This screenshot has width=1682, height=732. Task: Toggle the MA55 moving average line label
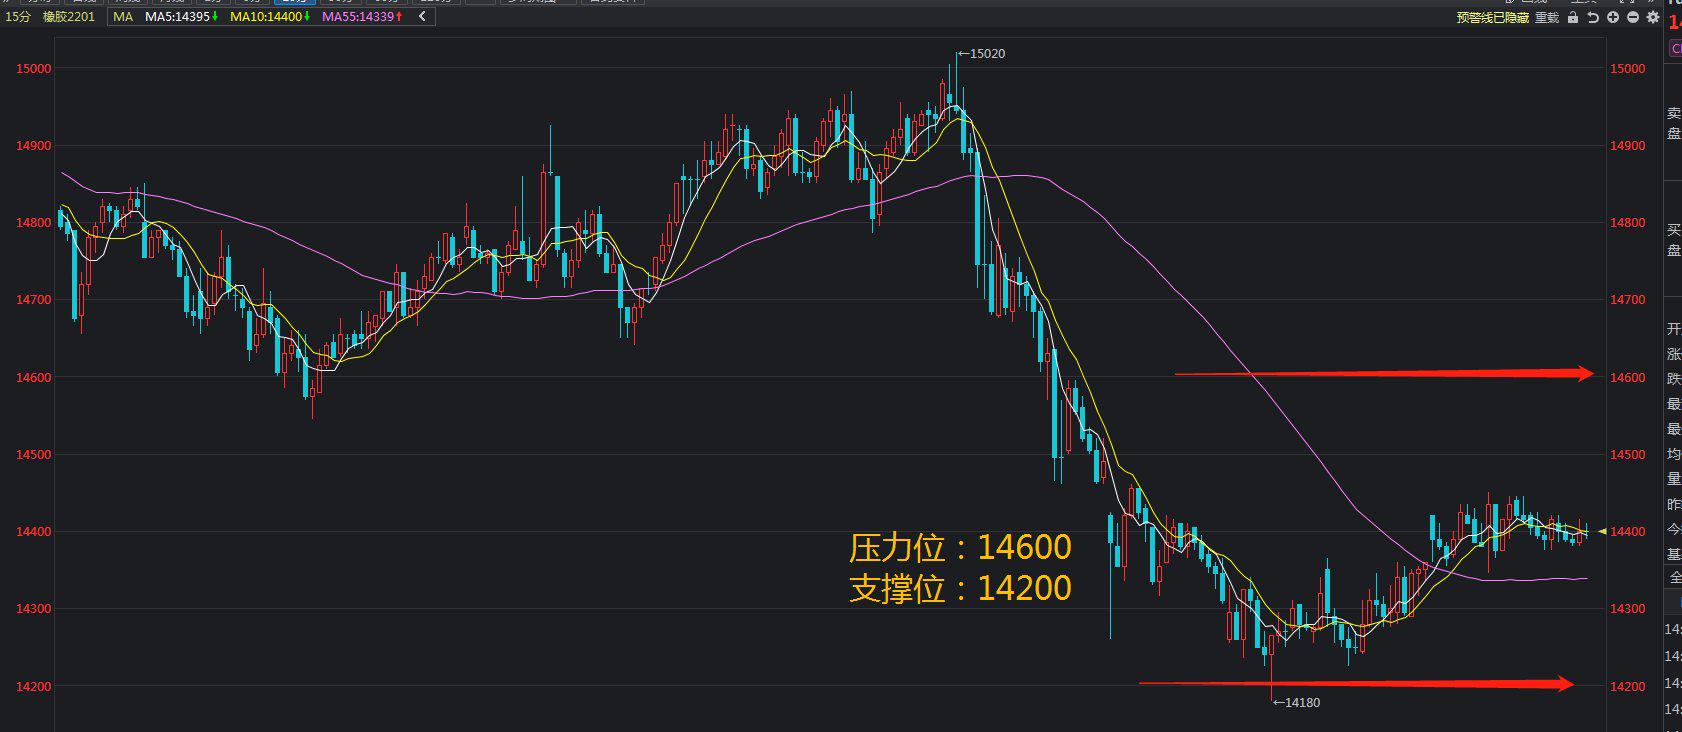click(x=361, y=17)
